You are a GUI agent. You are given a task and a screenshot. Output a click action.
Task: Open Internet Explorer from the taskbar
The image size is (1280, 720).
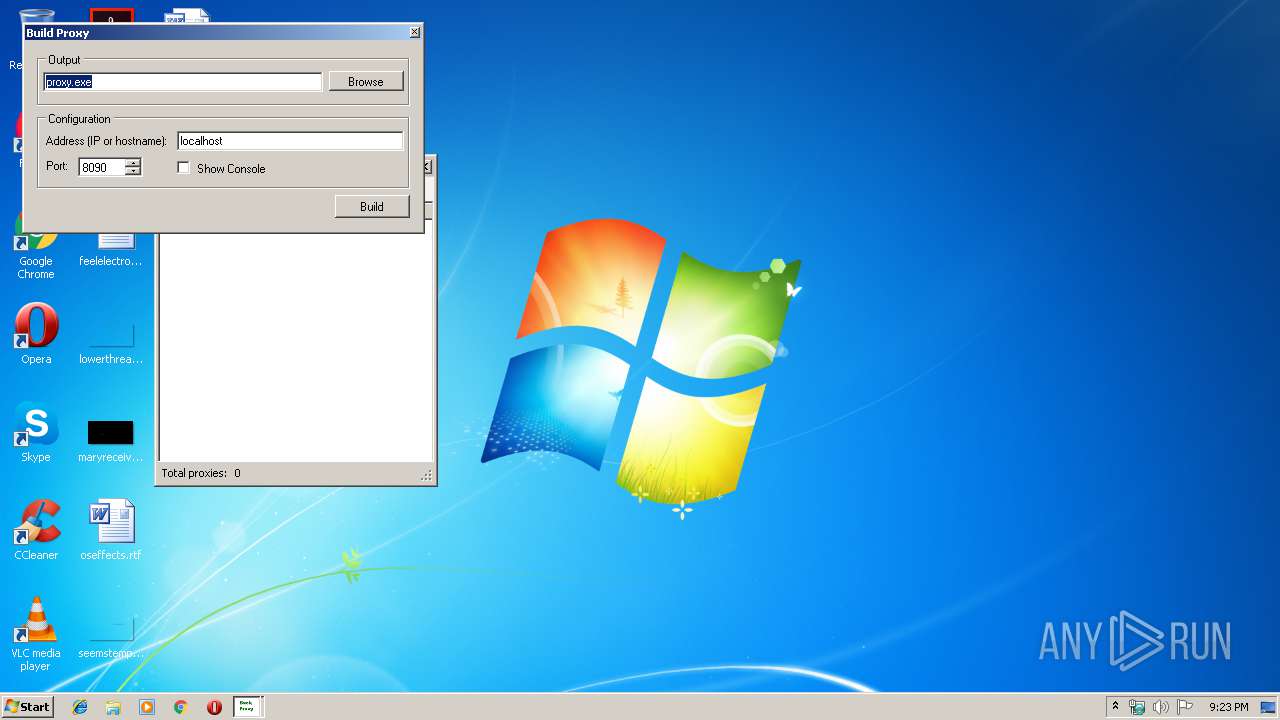80,707
